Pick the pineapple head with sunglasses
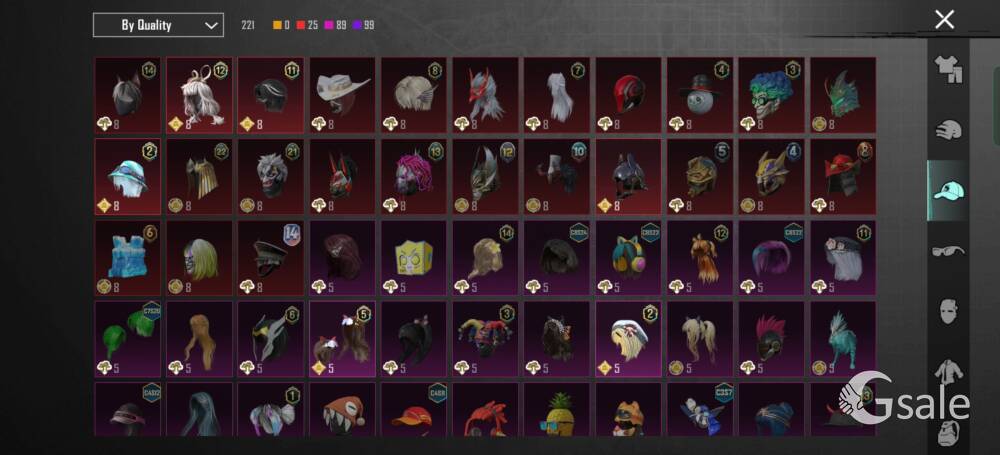The height and width of the screenshot is (455, 1000). 557,409
